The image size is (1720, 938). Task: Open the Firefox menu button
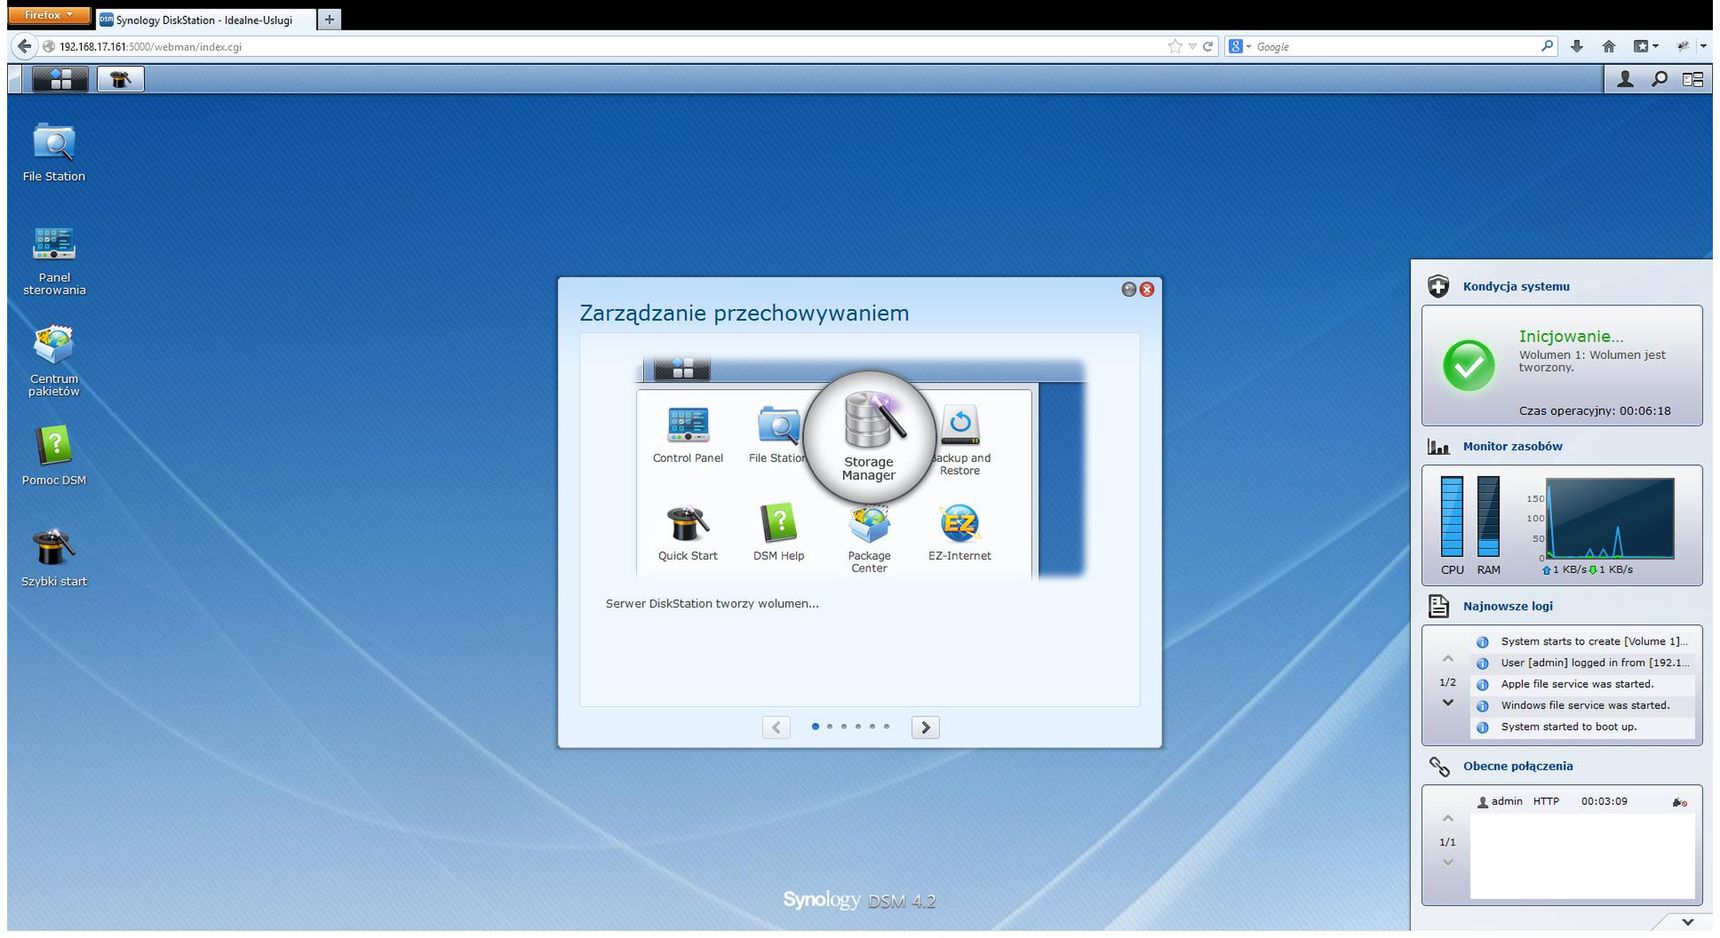point(48,15)
